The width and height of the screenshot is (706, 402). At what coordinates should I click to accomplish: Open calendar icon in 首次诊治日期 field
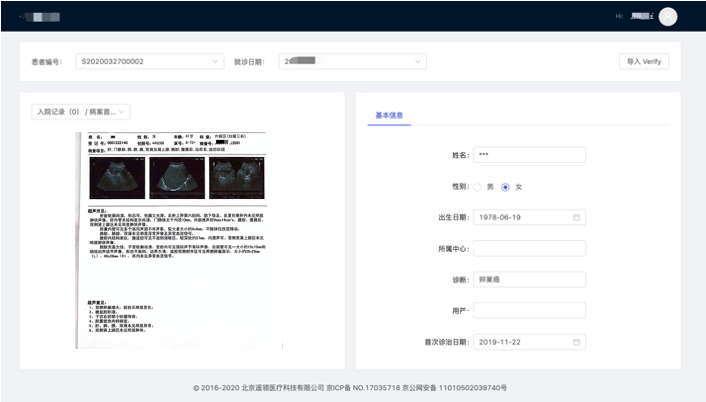[x=576, y=342]
